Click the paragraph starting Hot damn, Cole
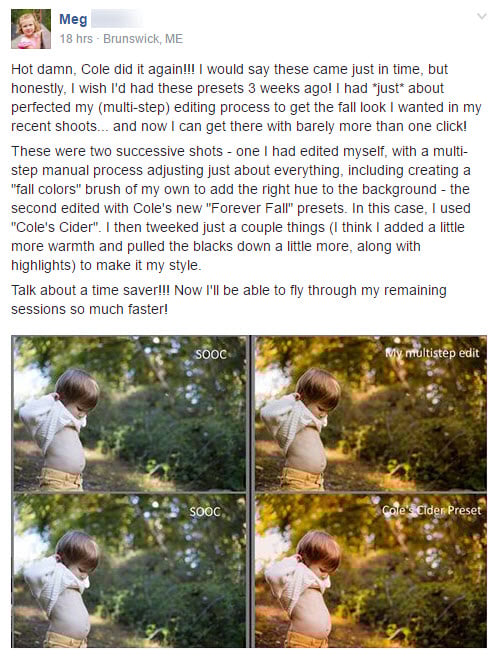 point(246,97)
